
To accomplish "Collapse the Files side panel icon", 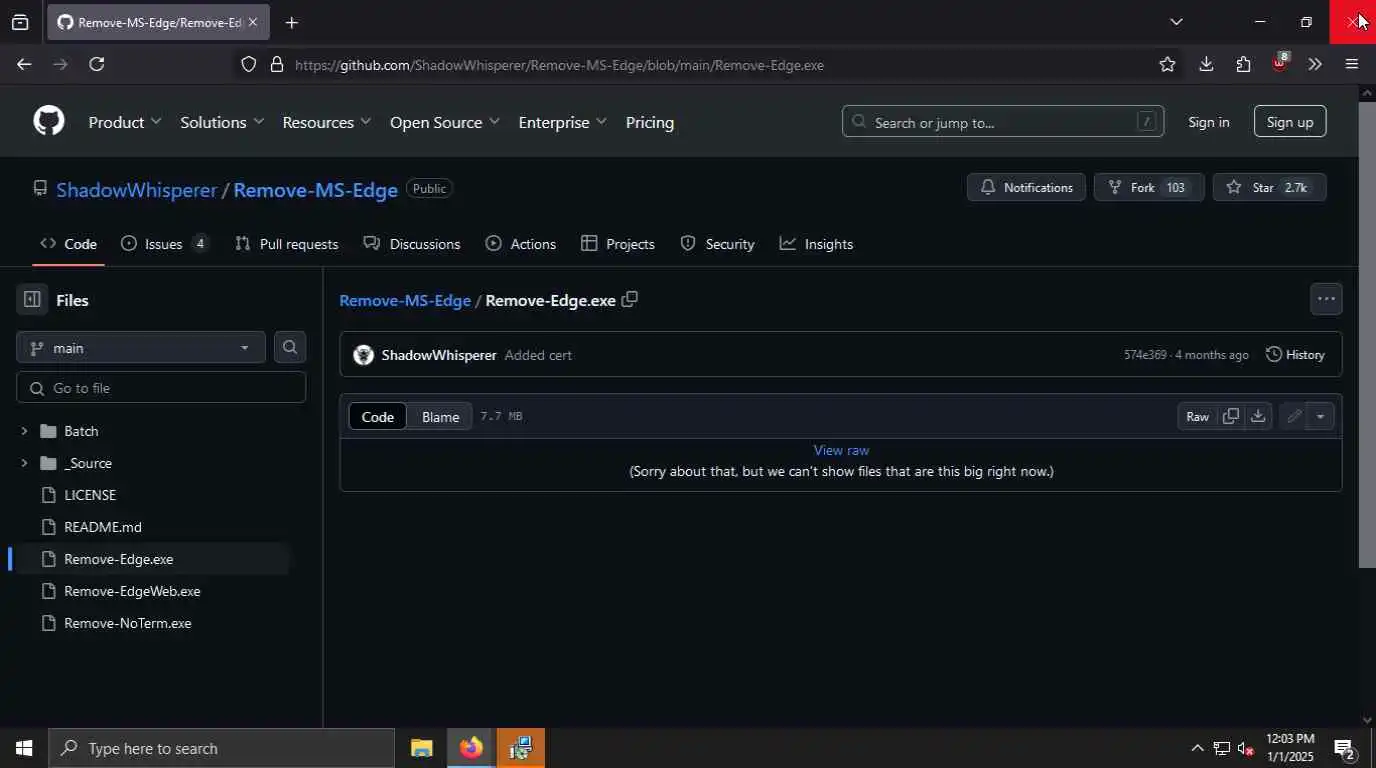I will point(32,299).
